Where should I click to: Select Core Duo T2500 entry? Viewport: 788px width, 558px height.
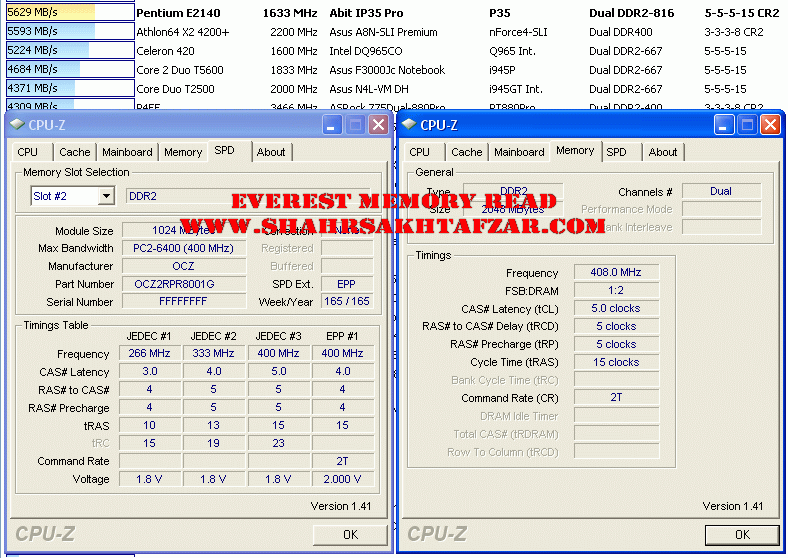pyautogui.click(x=175, y=89)
